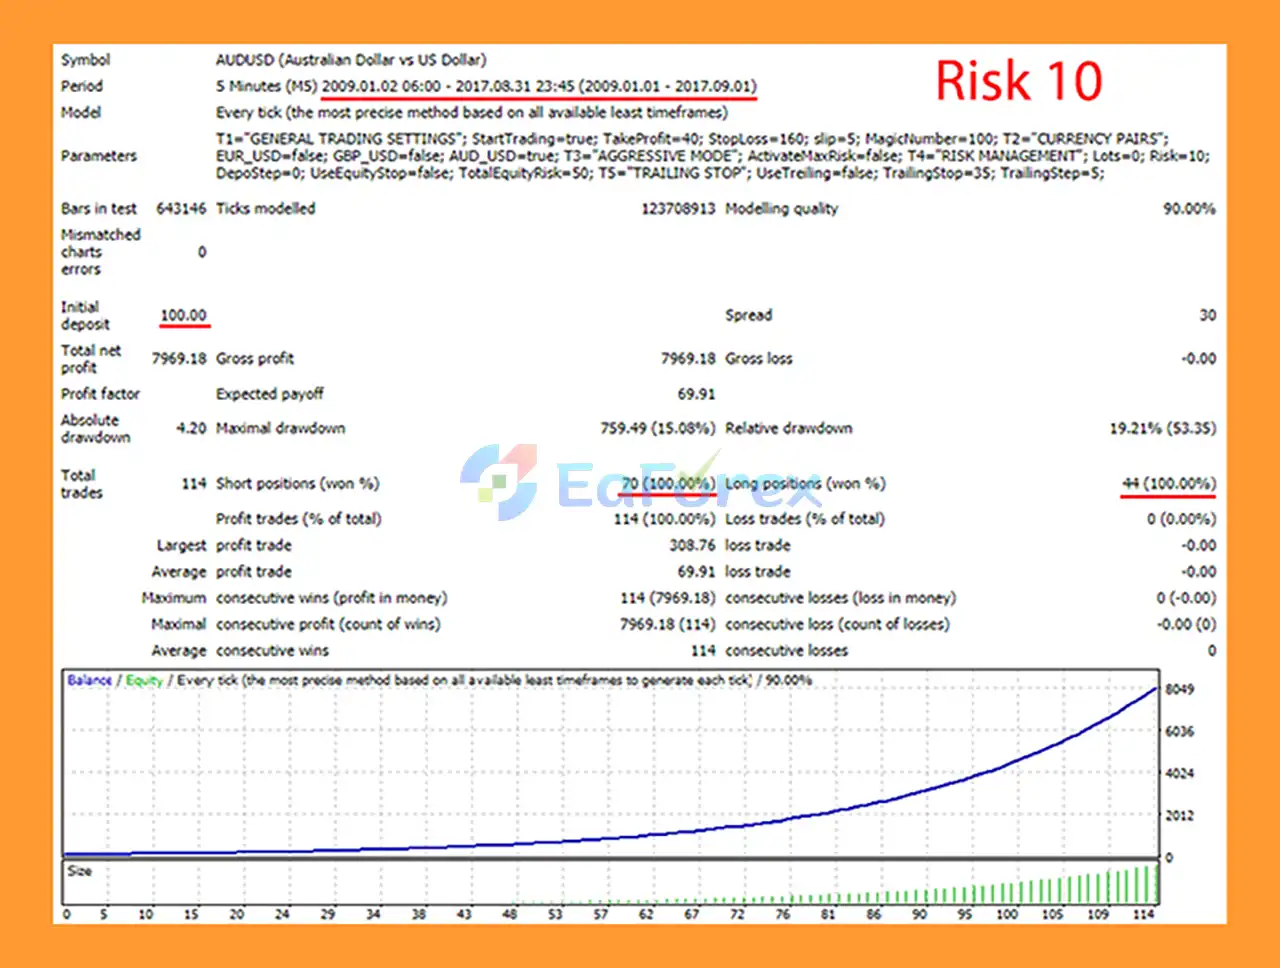Click the red "Risk 10" heading
This screenshot has height=968, width=1280.
coord(1018,81)
